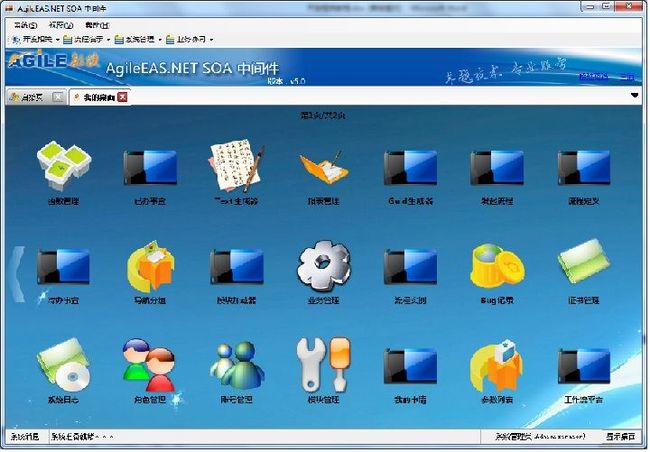Open the 帮助(H) menu
This screenshot has width=650, height=452.
[97, 25]
